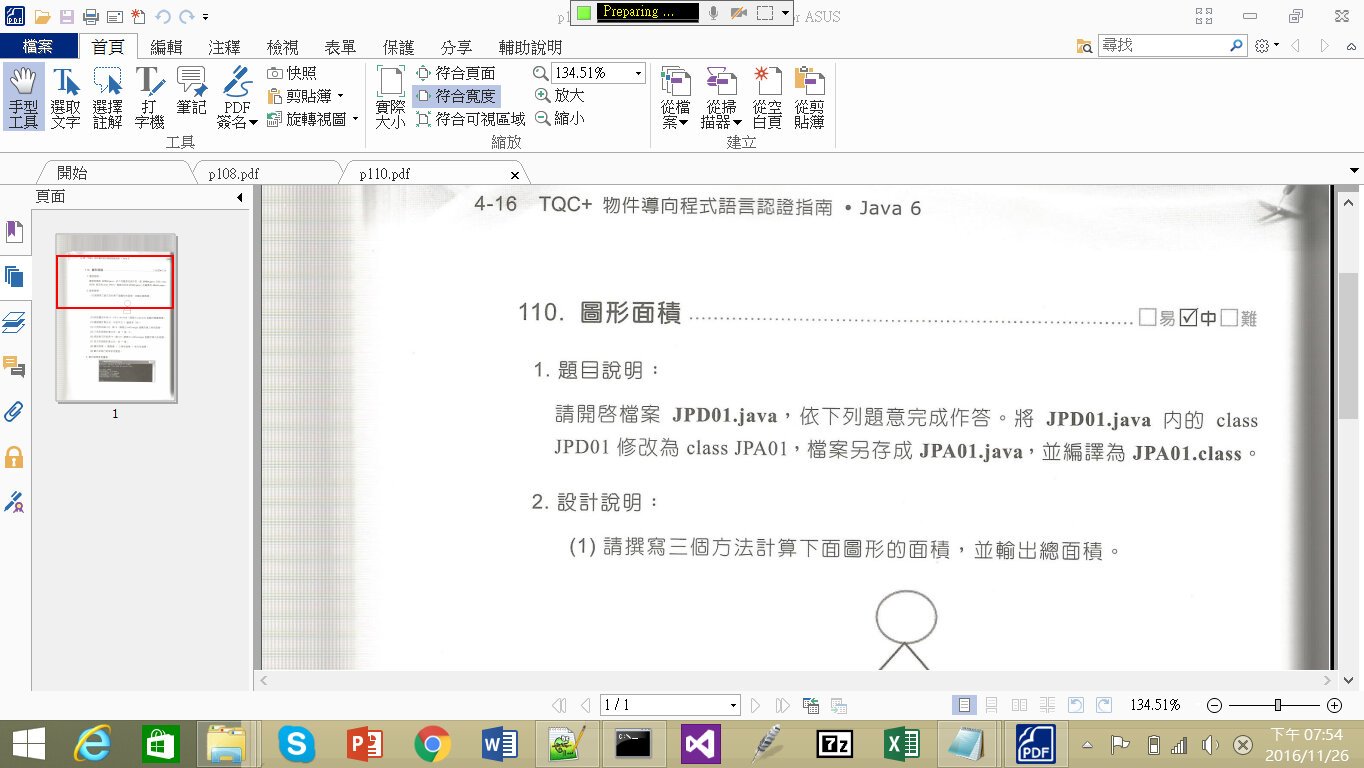This screenshot has width=1364, height=768.
Task: Switch to the 注釋 ribbon tab
Action: click(x=224, y=47)
